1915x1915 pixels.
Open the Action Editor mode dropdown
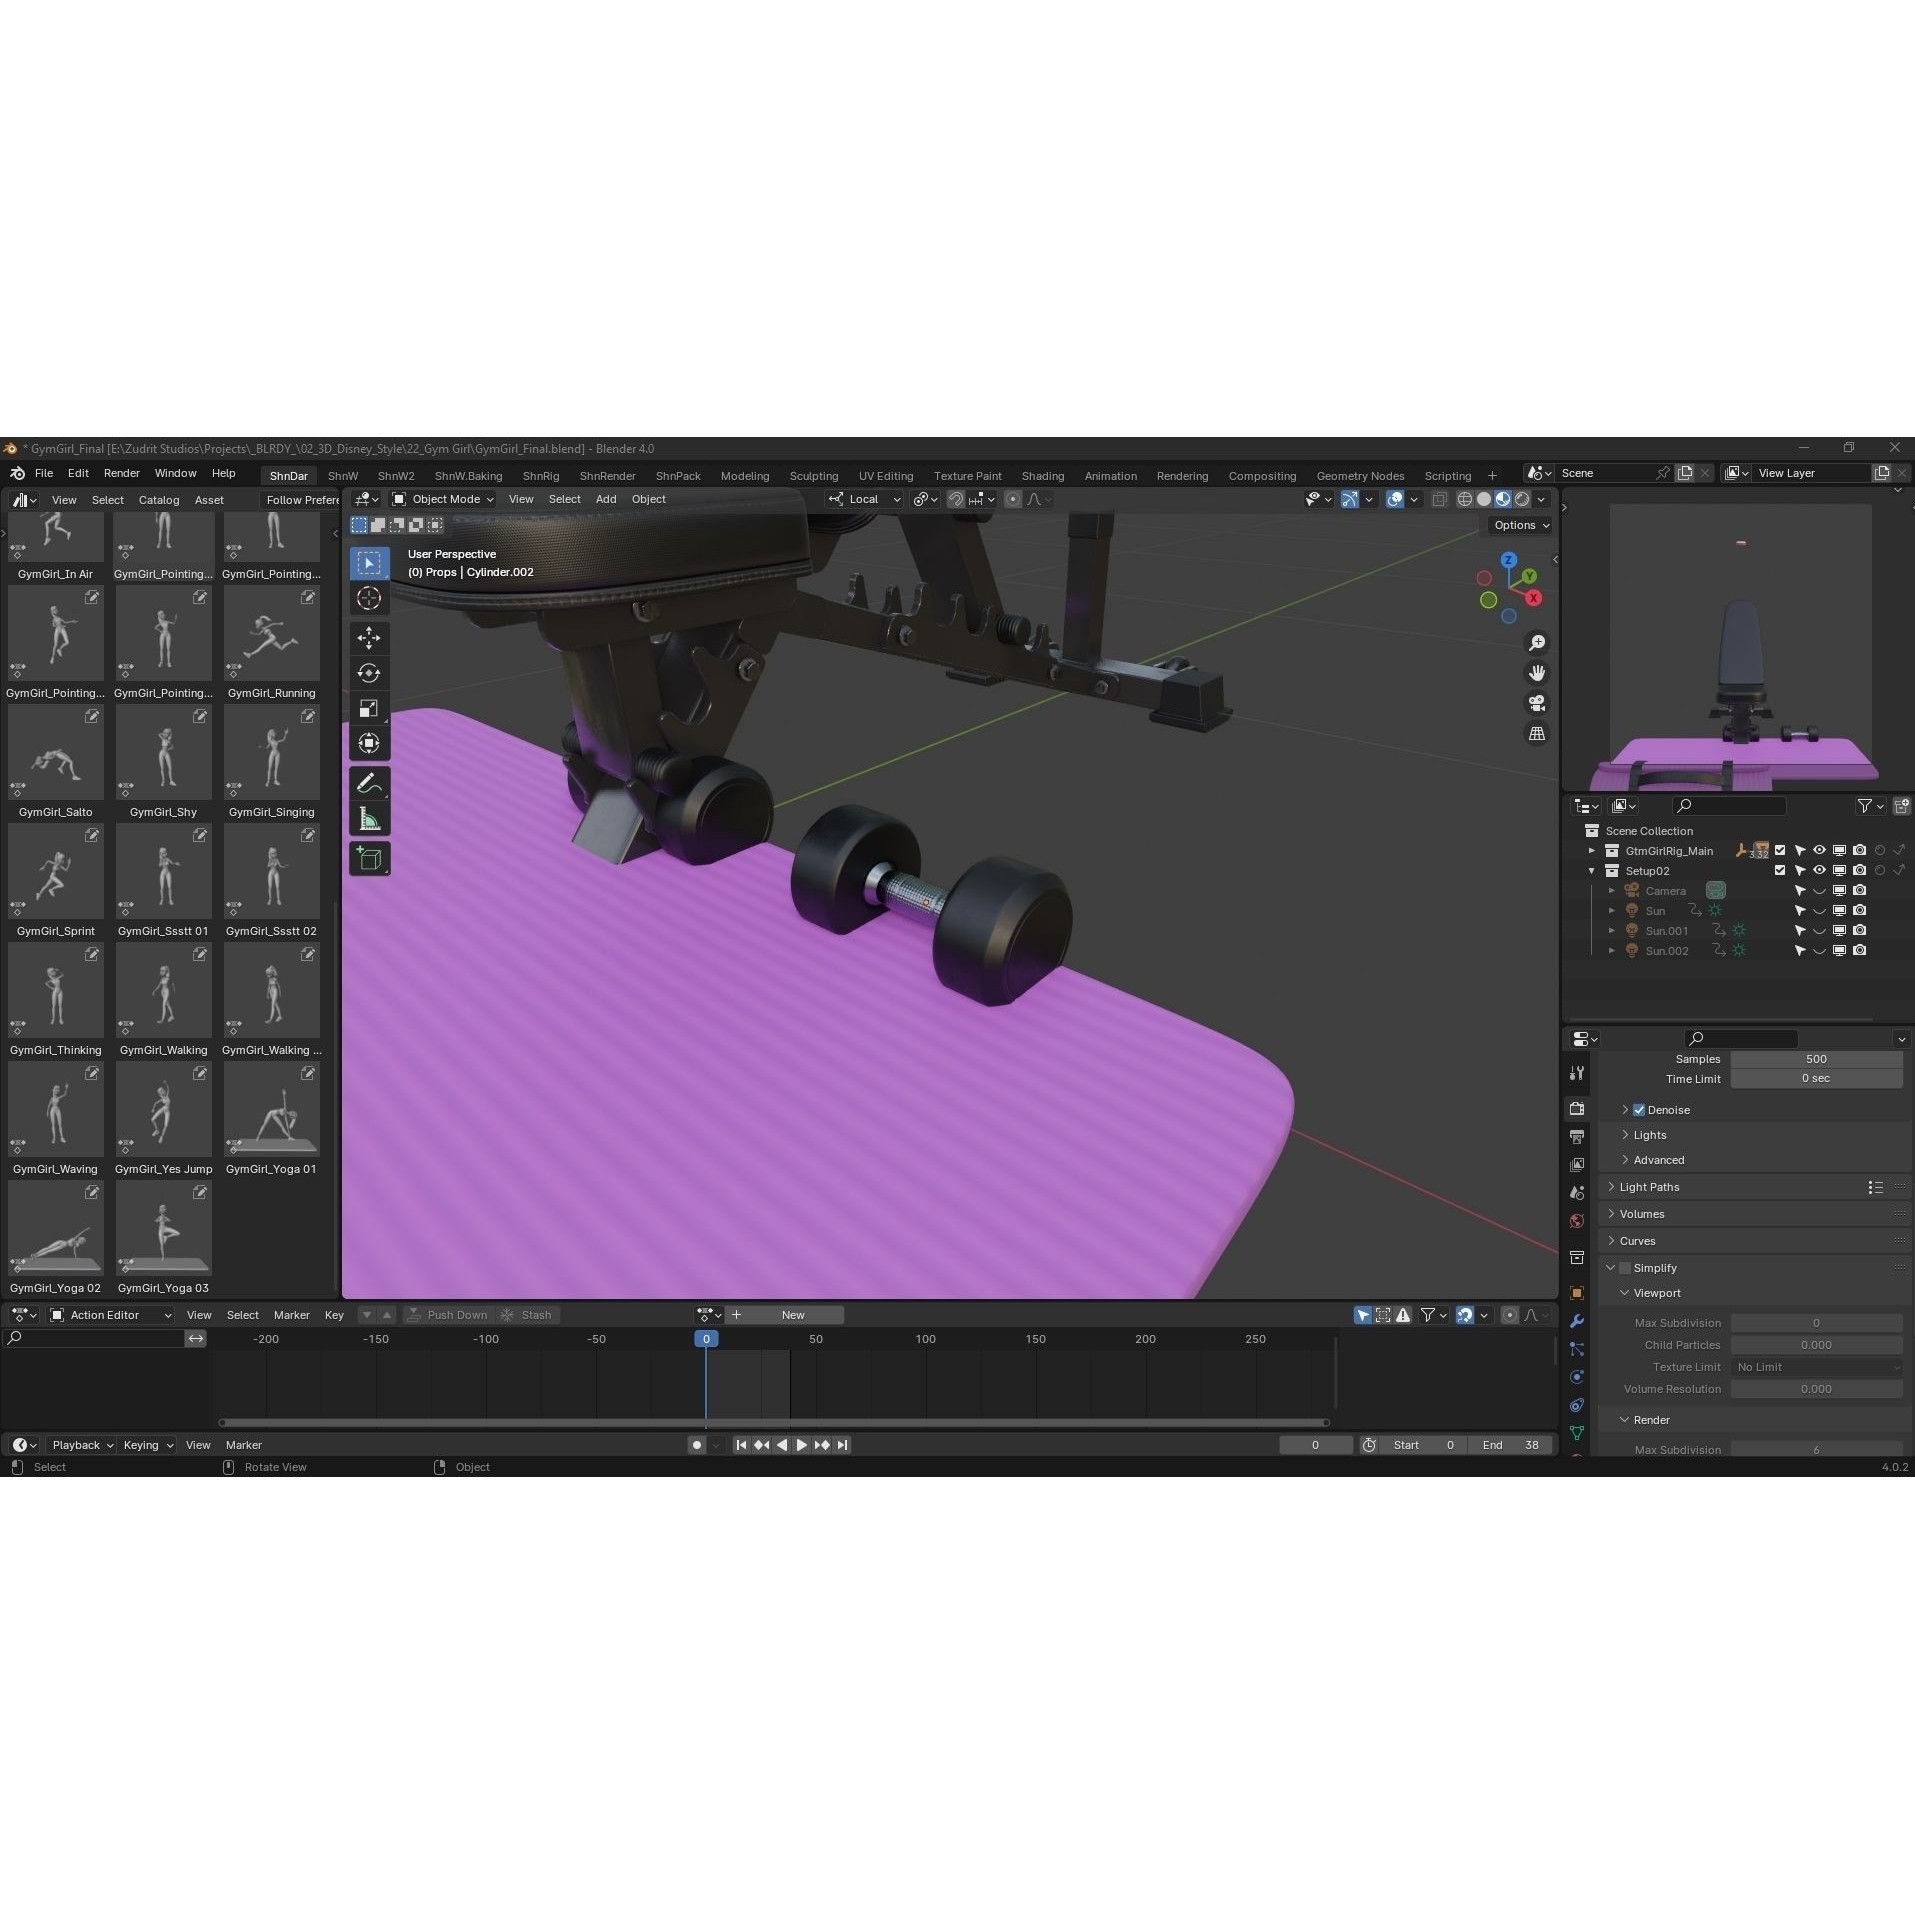pyautogui.click(x=111, y=1315)
